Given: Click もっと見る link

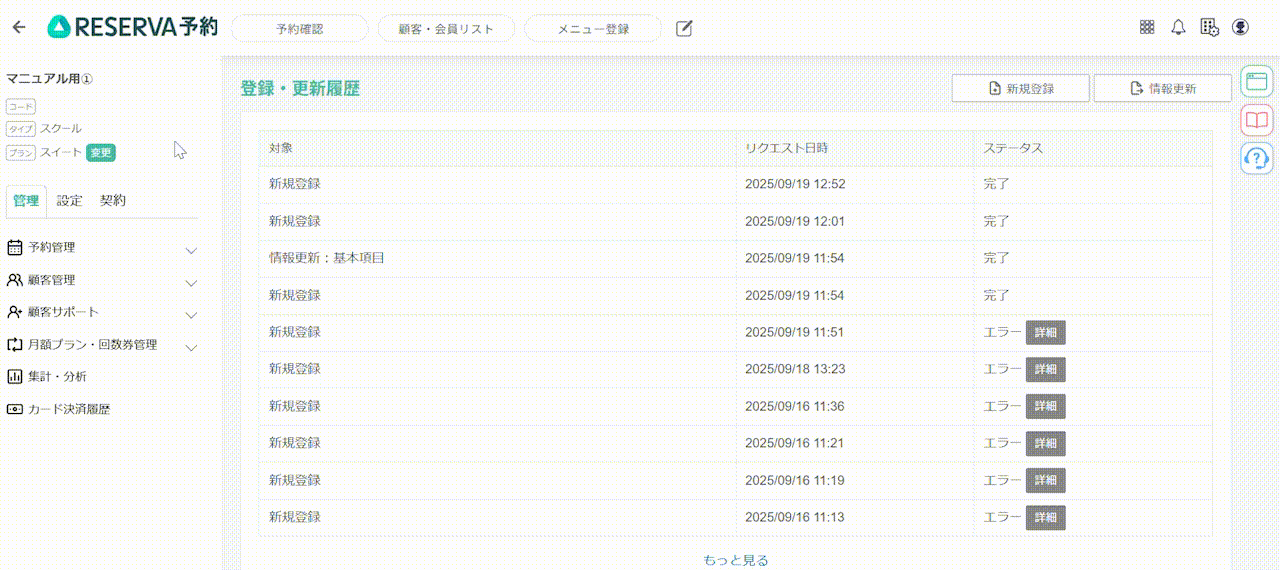Looking at the screenshot, I should (736, 560).
